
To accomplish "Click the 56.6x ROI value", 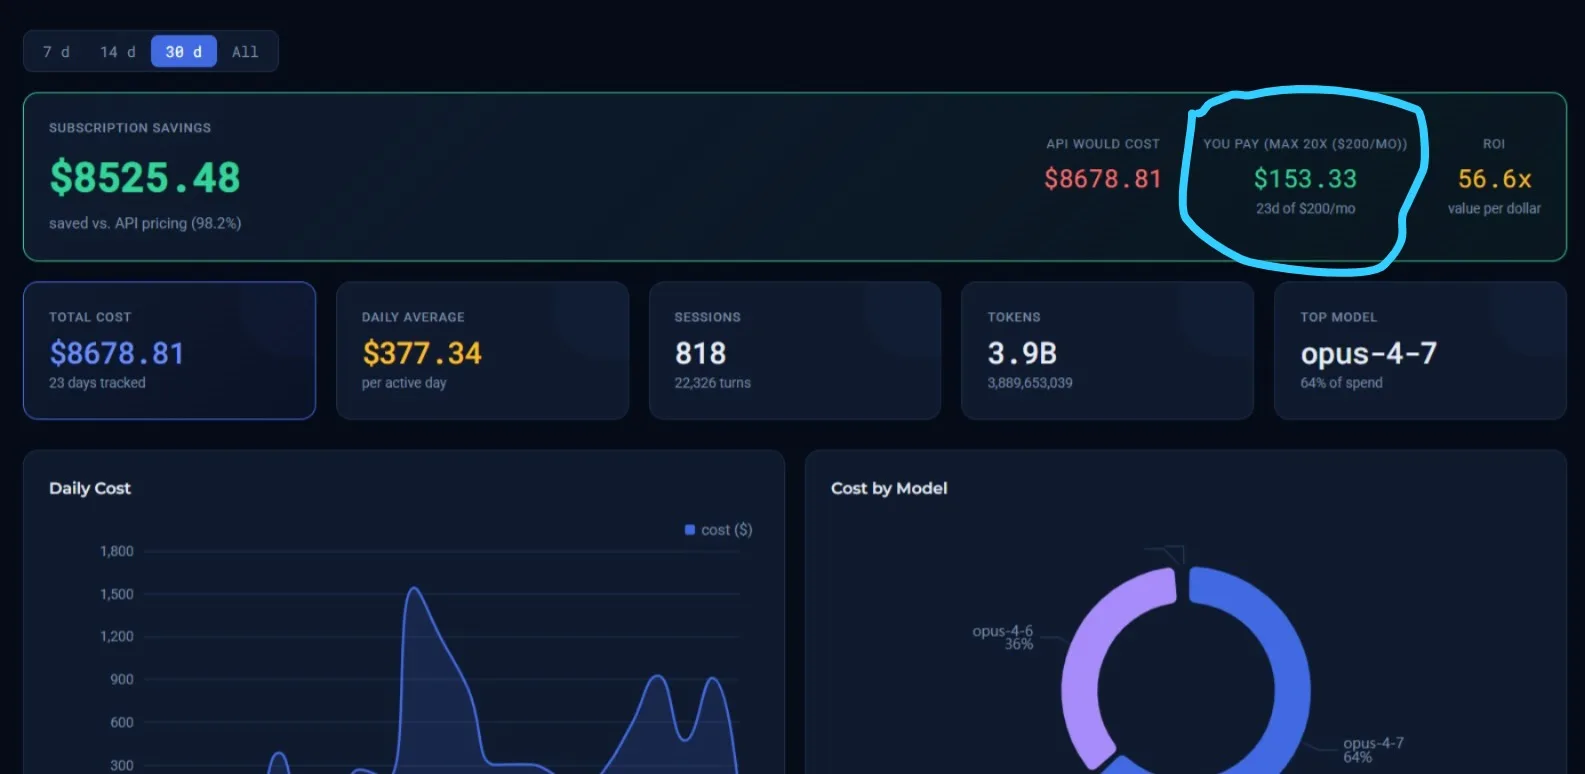I will [x=1494, y=179].
